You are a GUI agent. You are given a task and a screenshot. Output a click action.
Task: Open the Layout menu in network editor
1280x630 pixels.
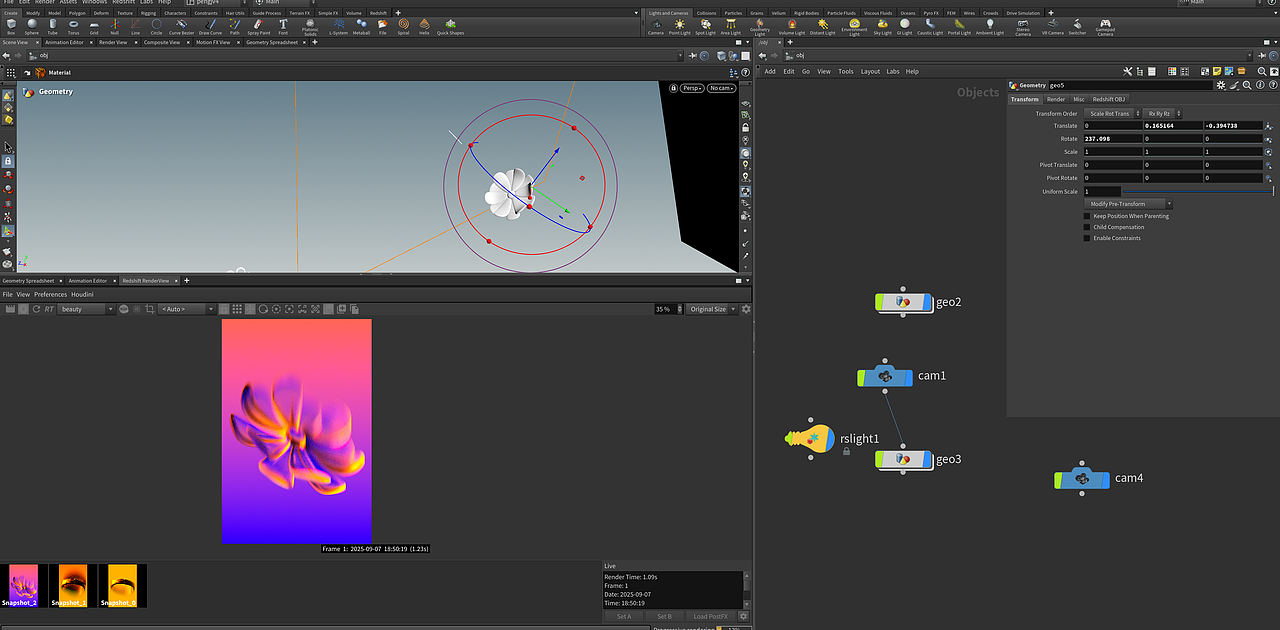tap(870, 71)
